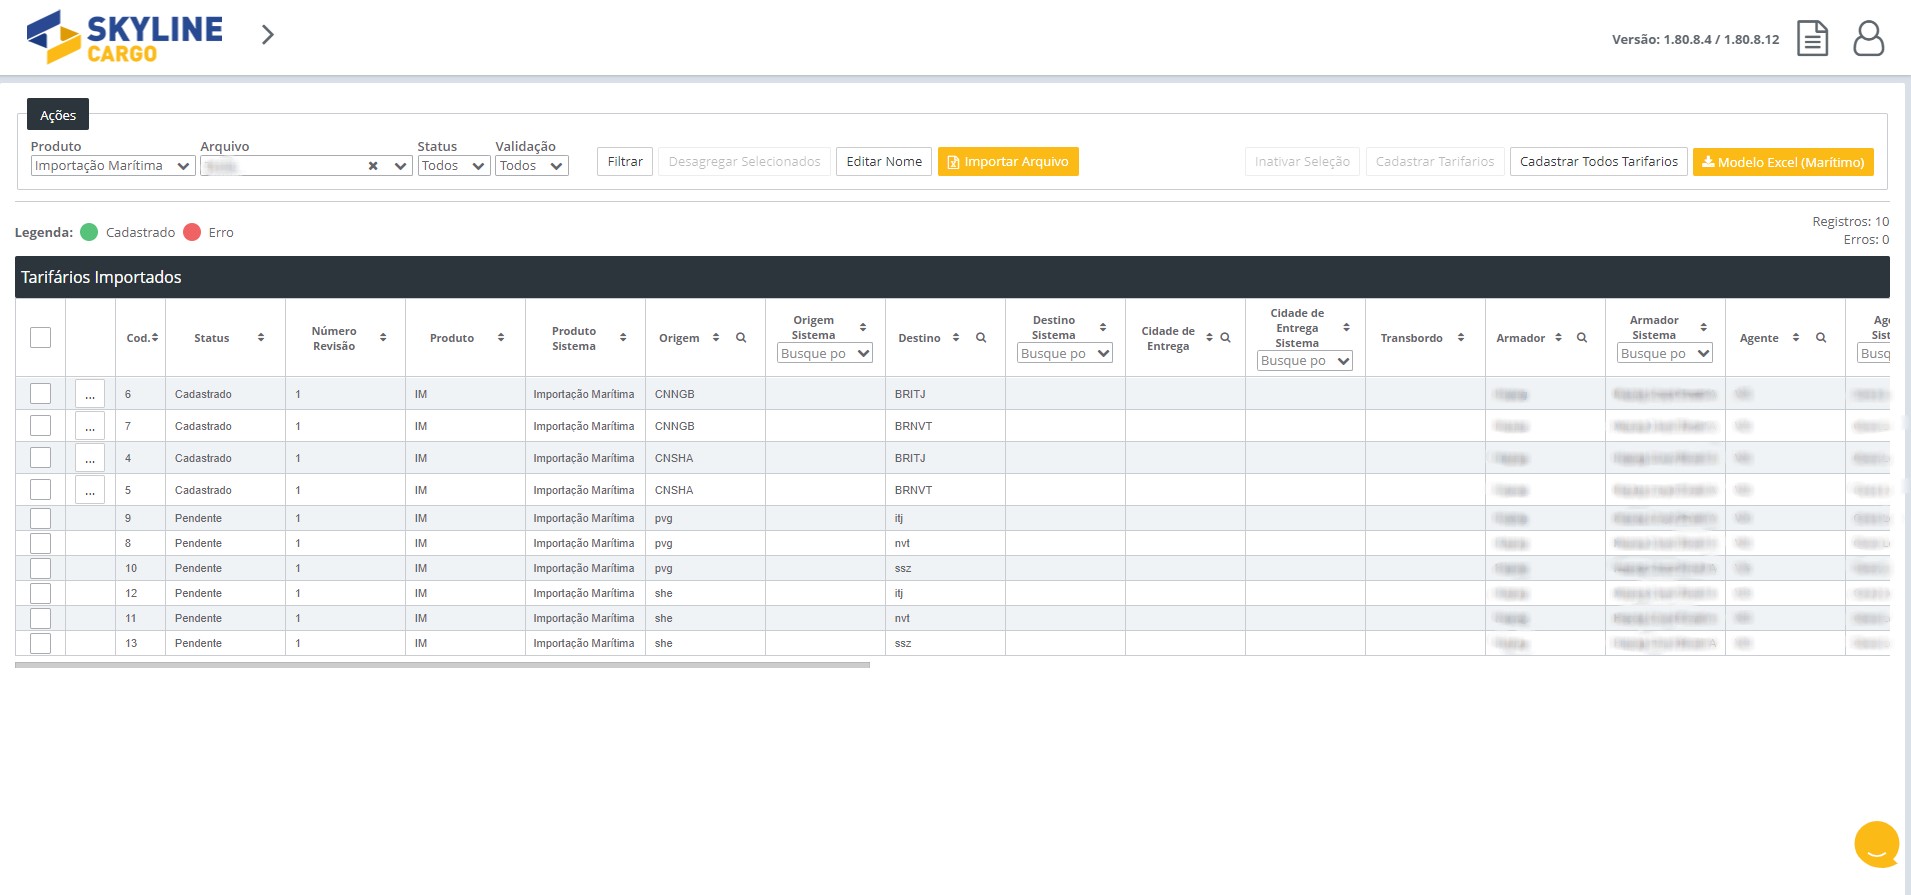Click the search icon in Origem column
The image size is (1911, 895).
741,338
